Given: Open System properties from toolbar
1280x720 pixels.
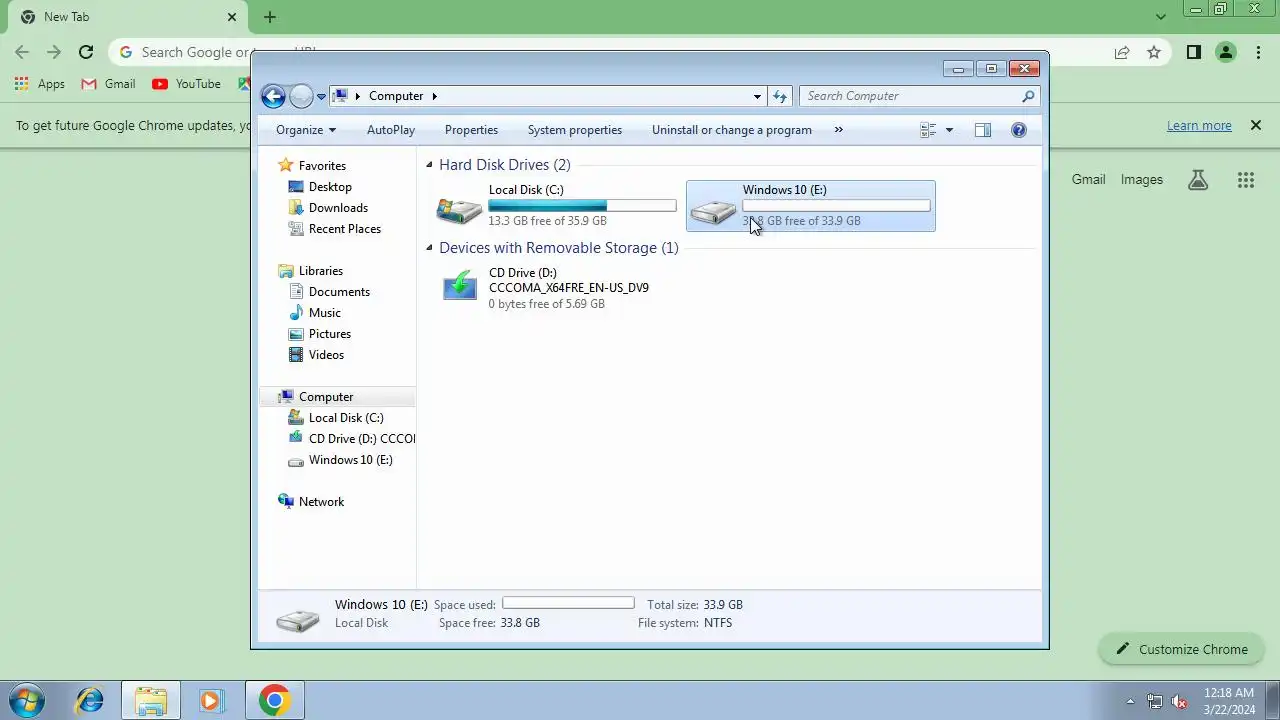Looking at the screenshot, I should coord(575,130).
